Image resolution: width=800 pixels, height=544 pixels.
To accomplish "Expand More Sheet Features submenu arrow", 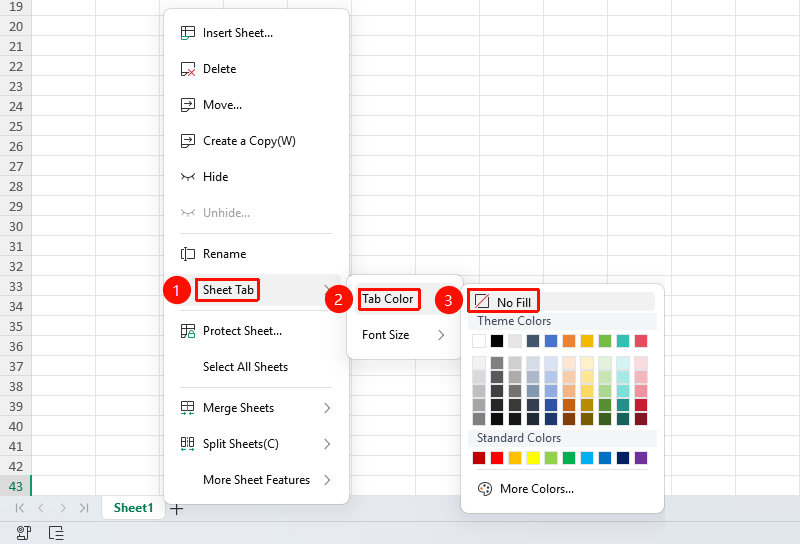I will (x=327, y=480).
